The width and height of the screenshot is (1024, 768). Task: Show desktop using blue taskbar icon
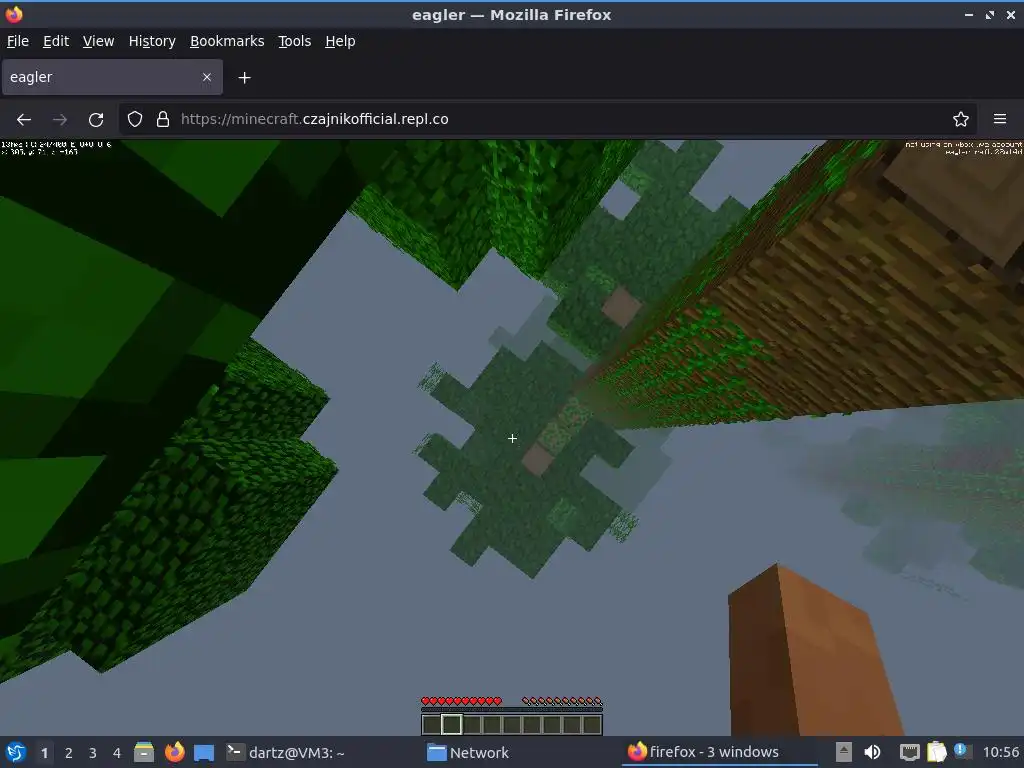coord(204,753)
